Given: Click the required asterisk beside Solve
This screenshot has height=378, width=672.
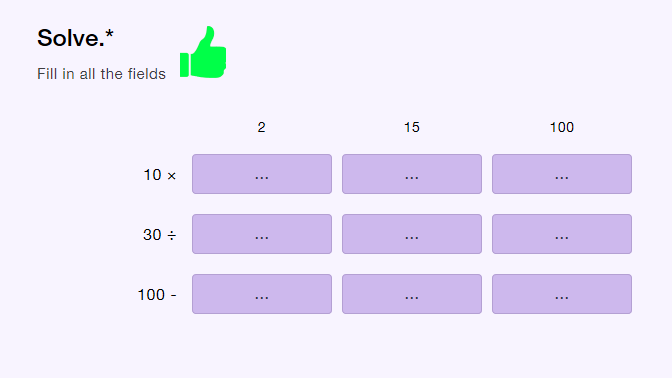Looking at the screenshot, I should coord(110,34).
